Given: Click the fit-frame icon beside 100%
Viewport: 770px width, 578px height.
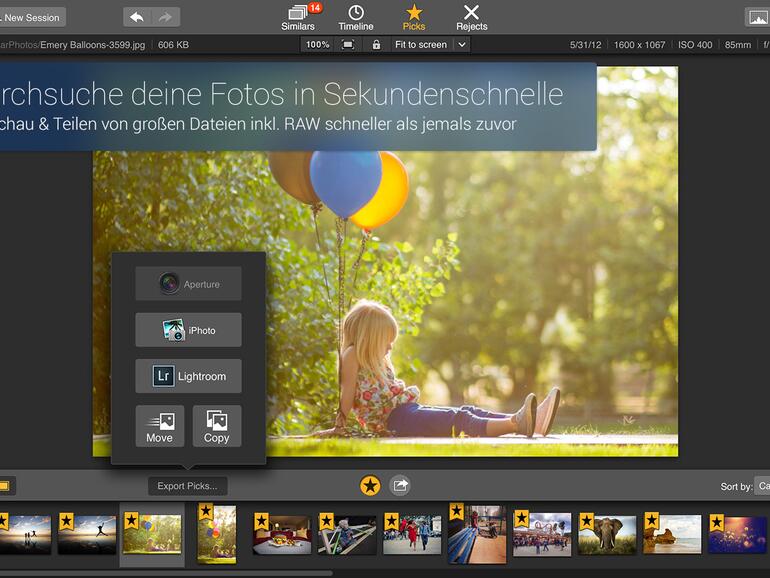Looking at the screenshot, I should pyautogui.click(x=348, y=45).
